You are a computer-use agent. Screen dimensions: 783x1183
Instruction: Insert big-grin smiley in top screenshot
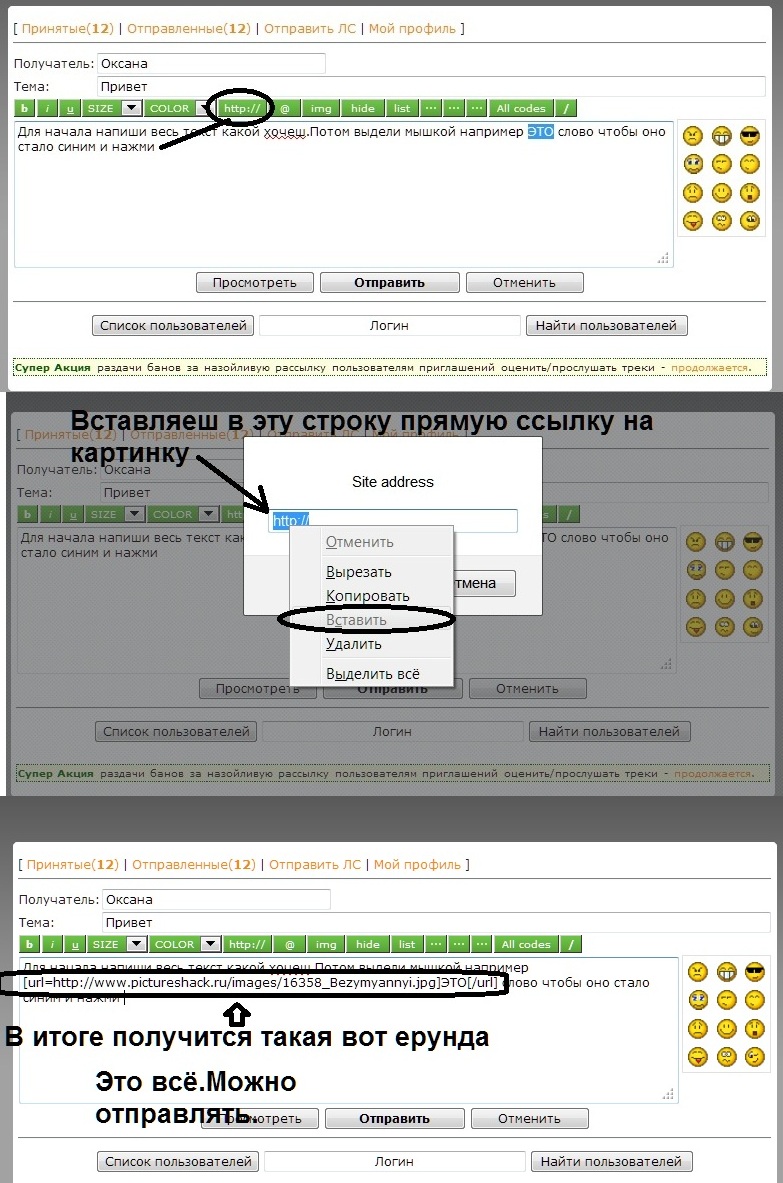coord(722,136)
